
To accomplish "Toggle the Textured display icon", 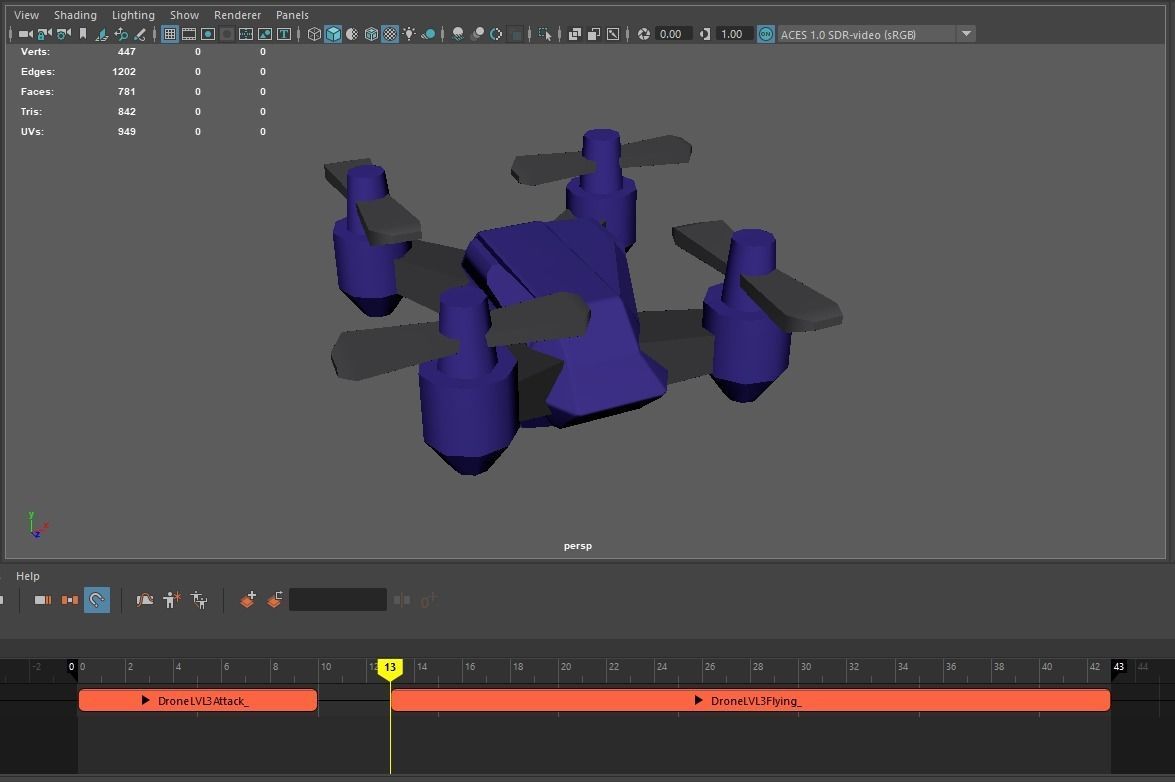I will click(390, 34).
